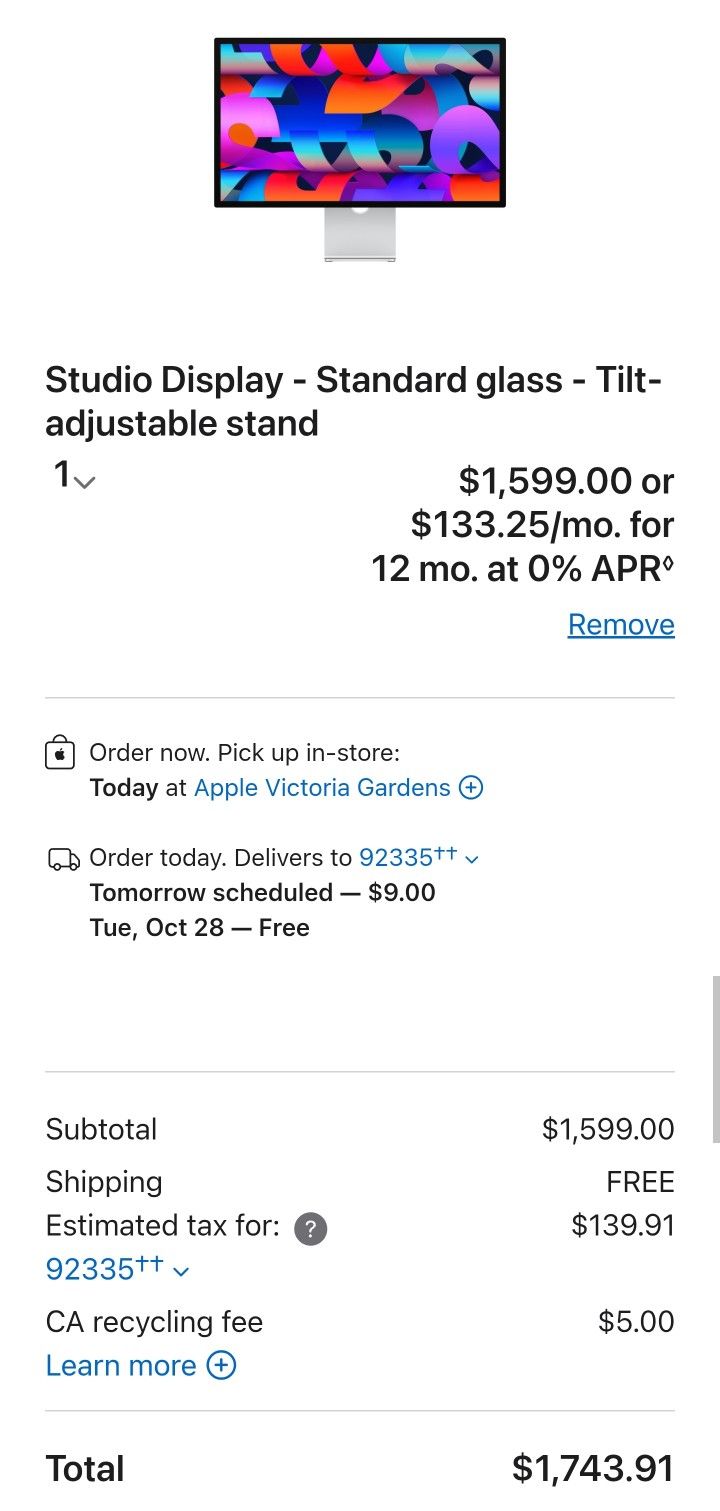The width and height of the screenshot is (720, 1511).
Task: Click the Subtotal row label
Action: click(x=101, y=1129)
